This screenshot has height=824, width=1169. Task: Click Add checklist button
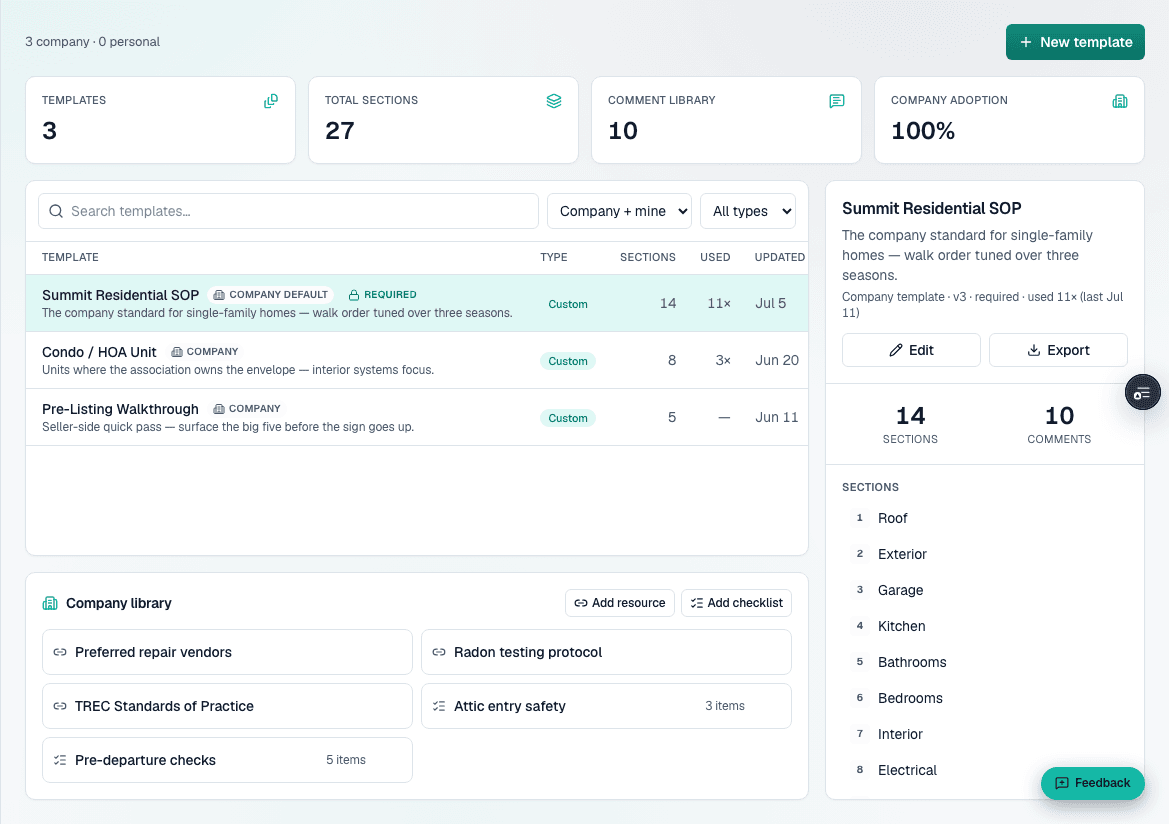pos(736,603)
